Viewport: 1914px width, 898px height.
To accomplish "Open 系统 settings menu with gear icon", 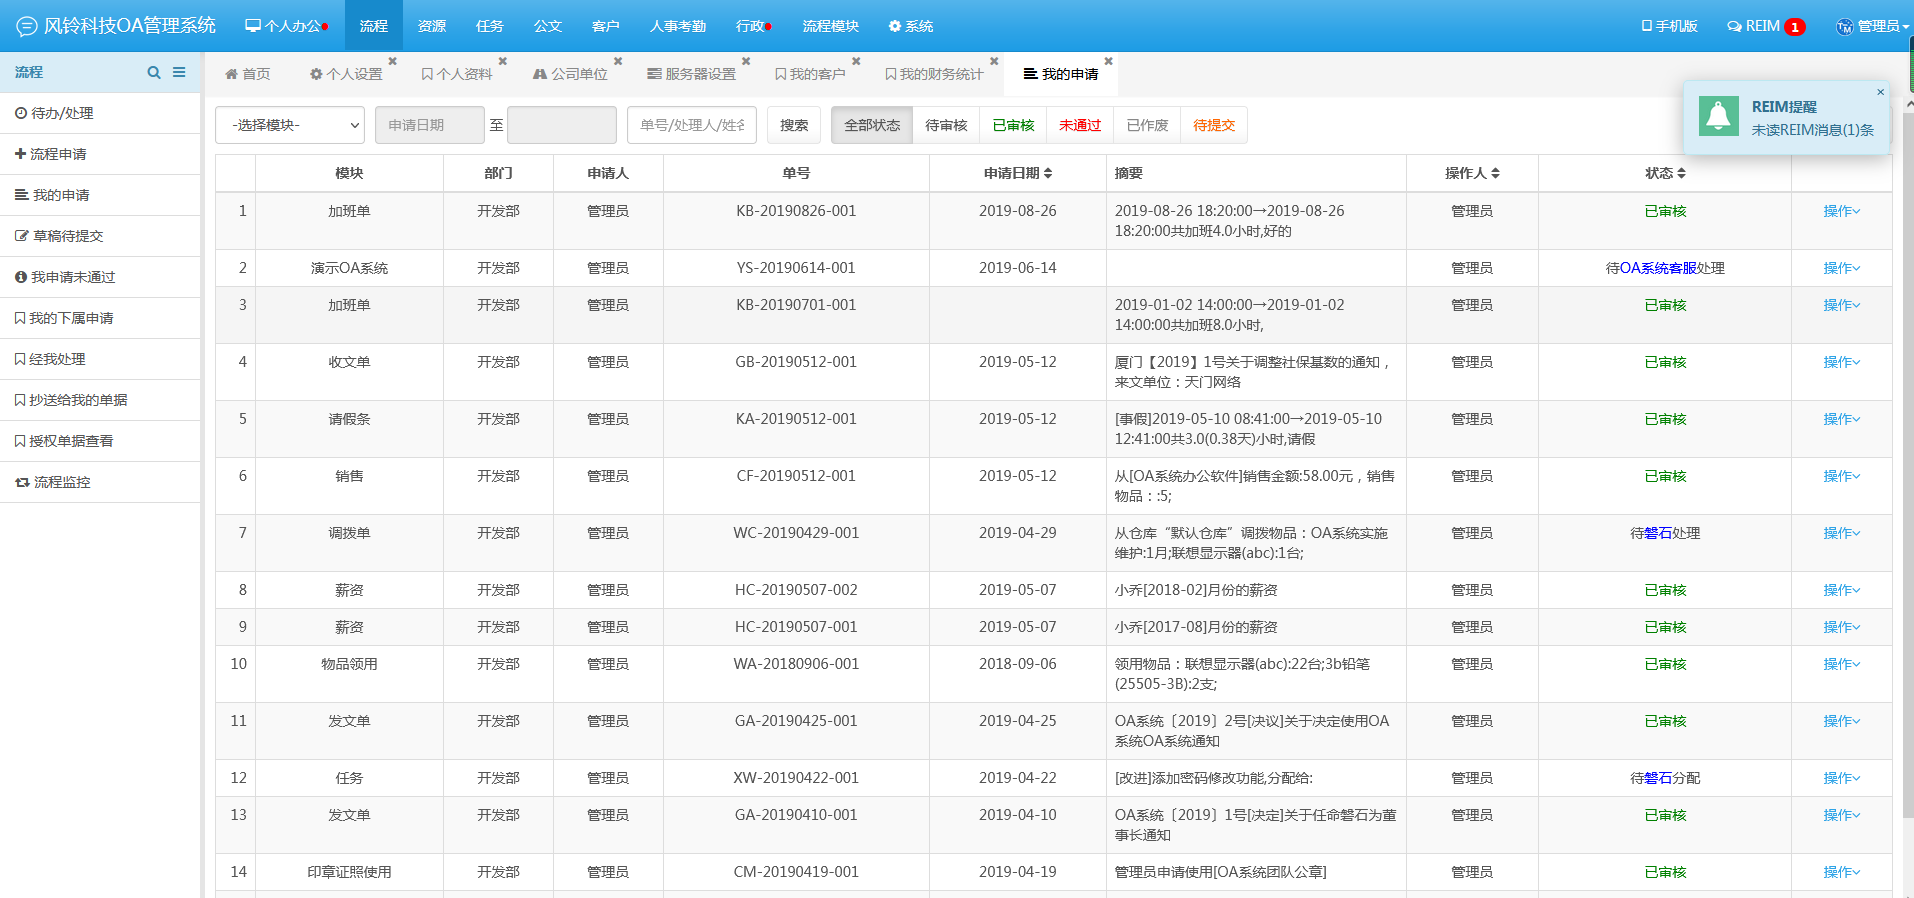I will click(x=911, y=26).
